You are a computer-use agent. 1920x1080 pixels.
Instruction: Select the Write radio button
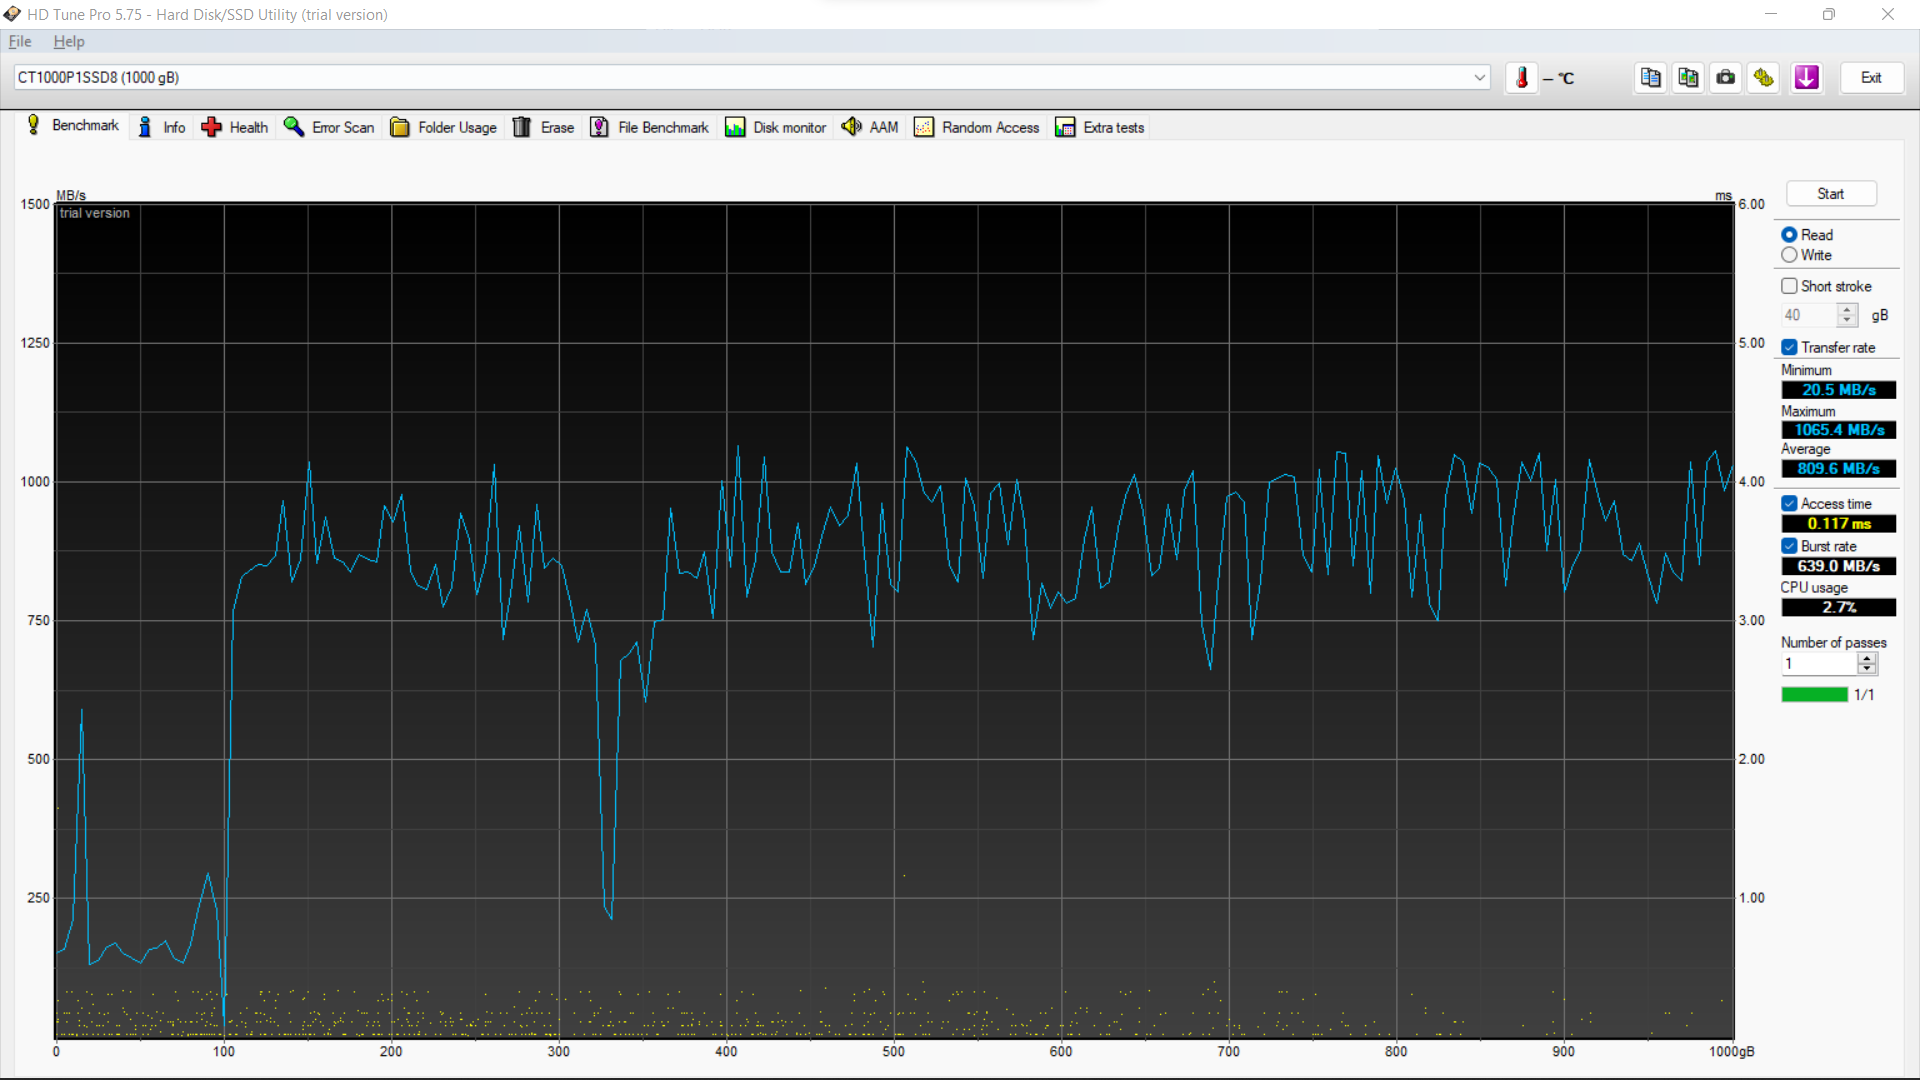point(1789,255)
